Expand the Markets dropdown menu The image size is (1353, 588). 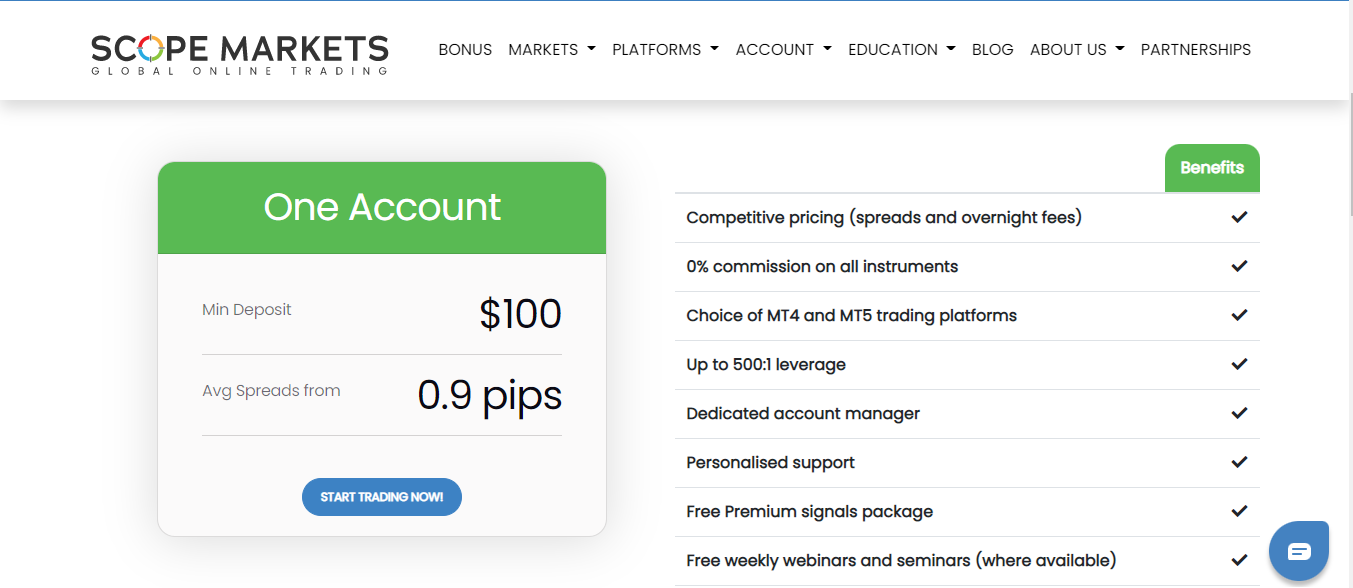point(552,49)
